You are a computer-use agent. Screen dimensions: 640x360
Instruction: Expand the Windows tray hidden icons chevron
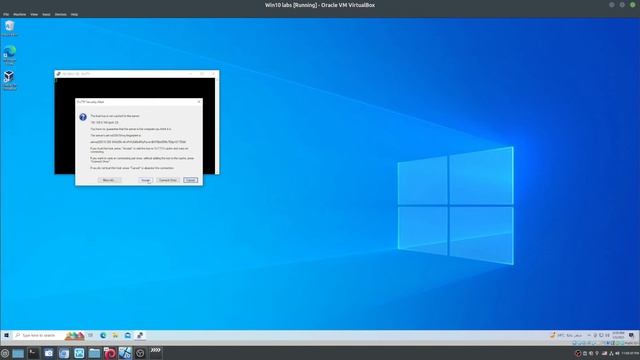coord(589,335)
